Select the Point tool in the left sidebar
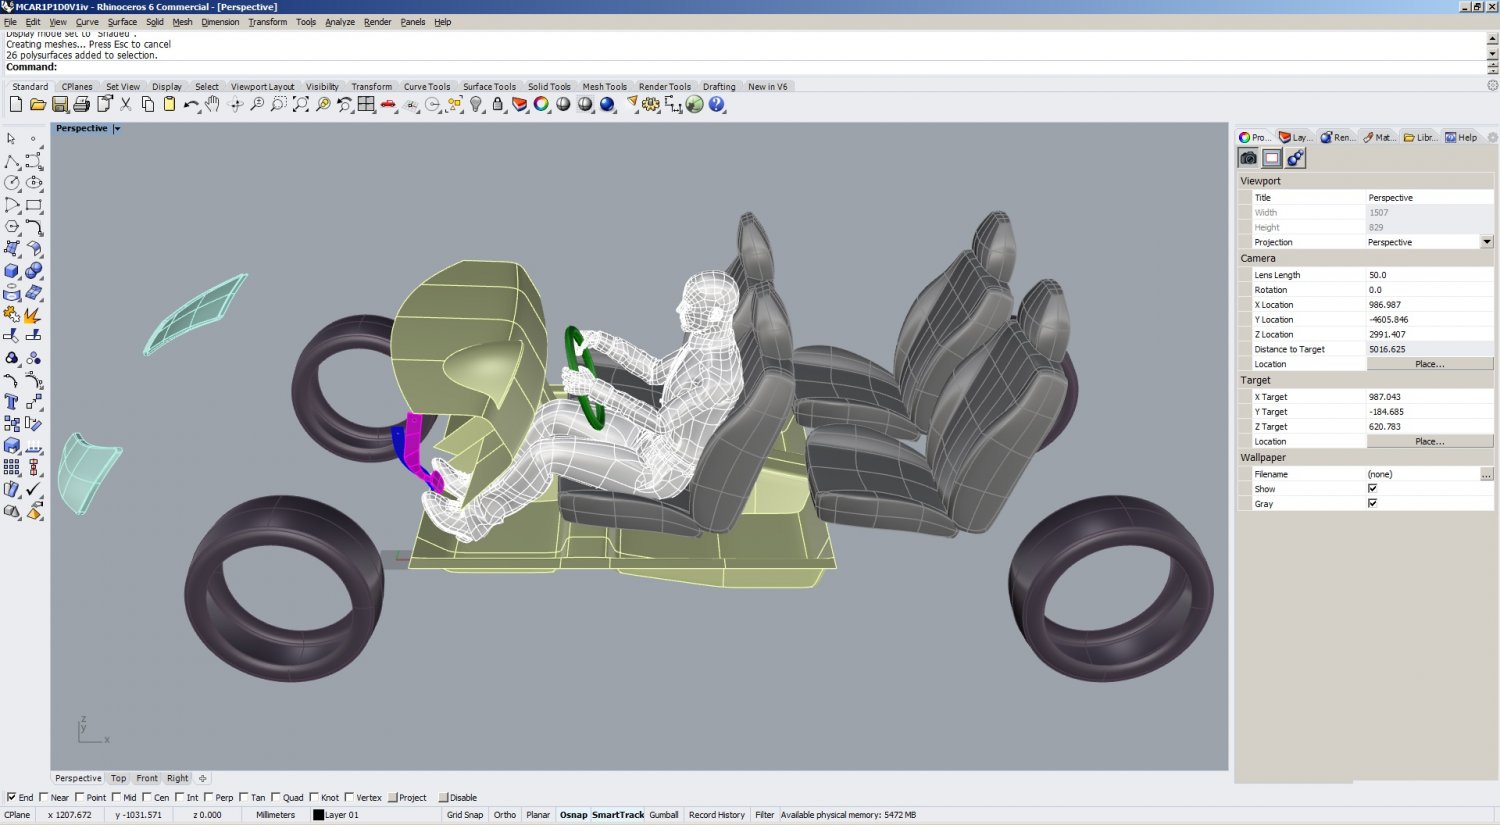Image resolution: width=1500 pixels, height=825 pixels. 31,137
